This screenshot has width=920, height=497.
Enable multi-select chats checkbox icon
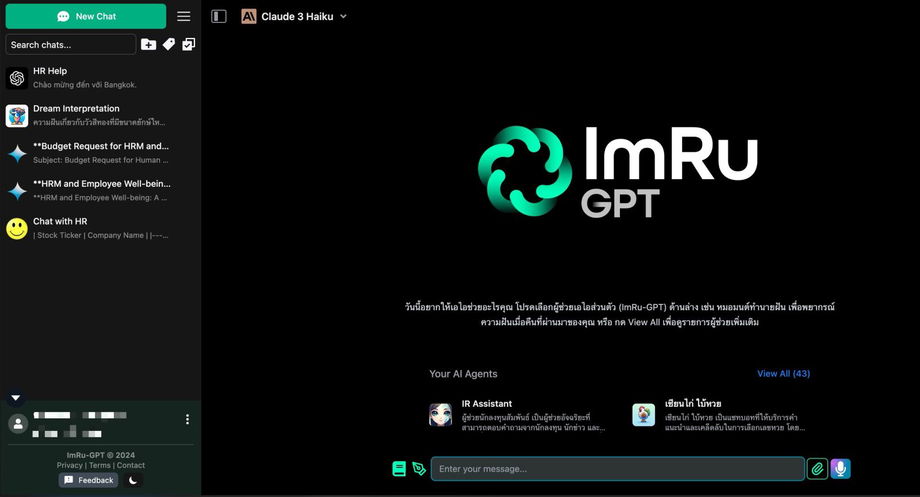tap(188, 45)
